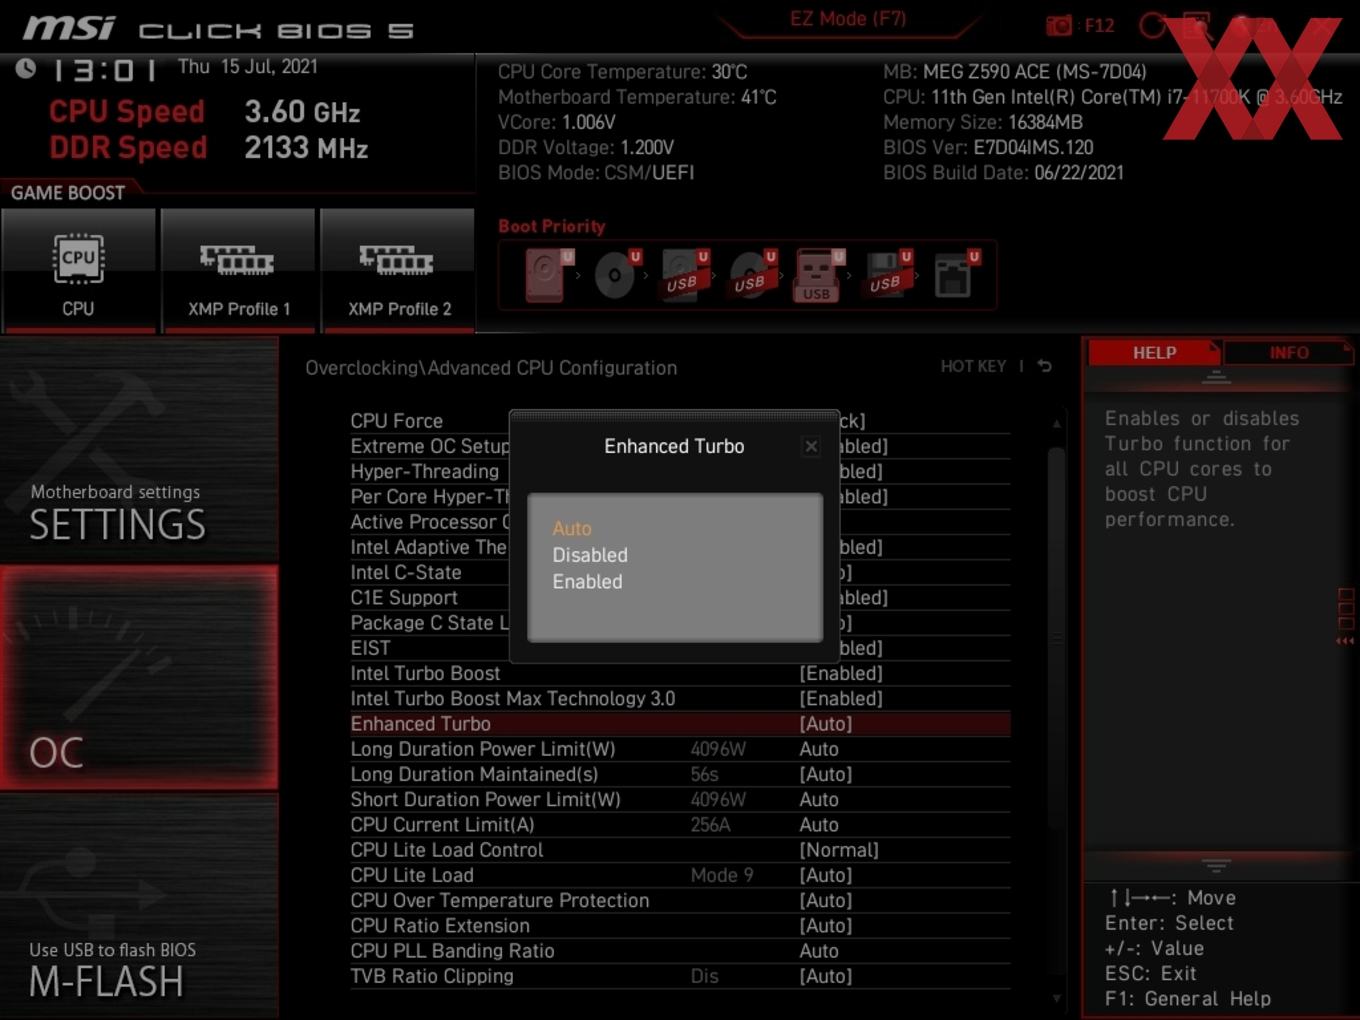Select the CPU Ratio Extension row label

[x=440, y=926]
